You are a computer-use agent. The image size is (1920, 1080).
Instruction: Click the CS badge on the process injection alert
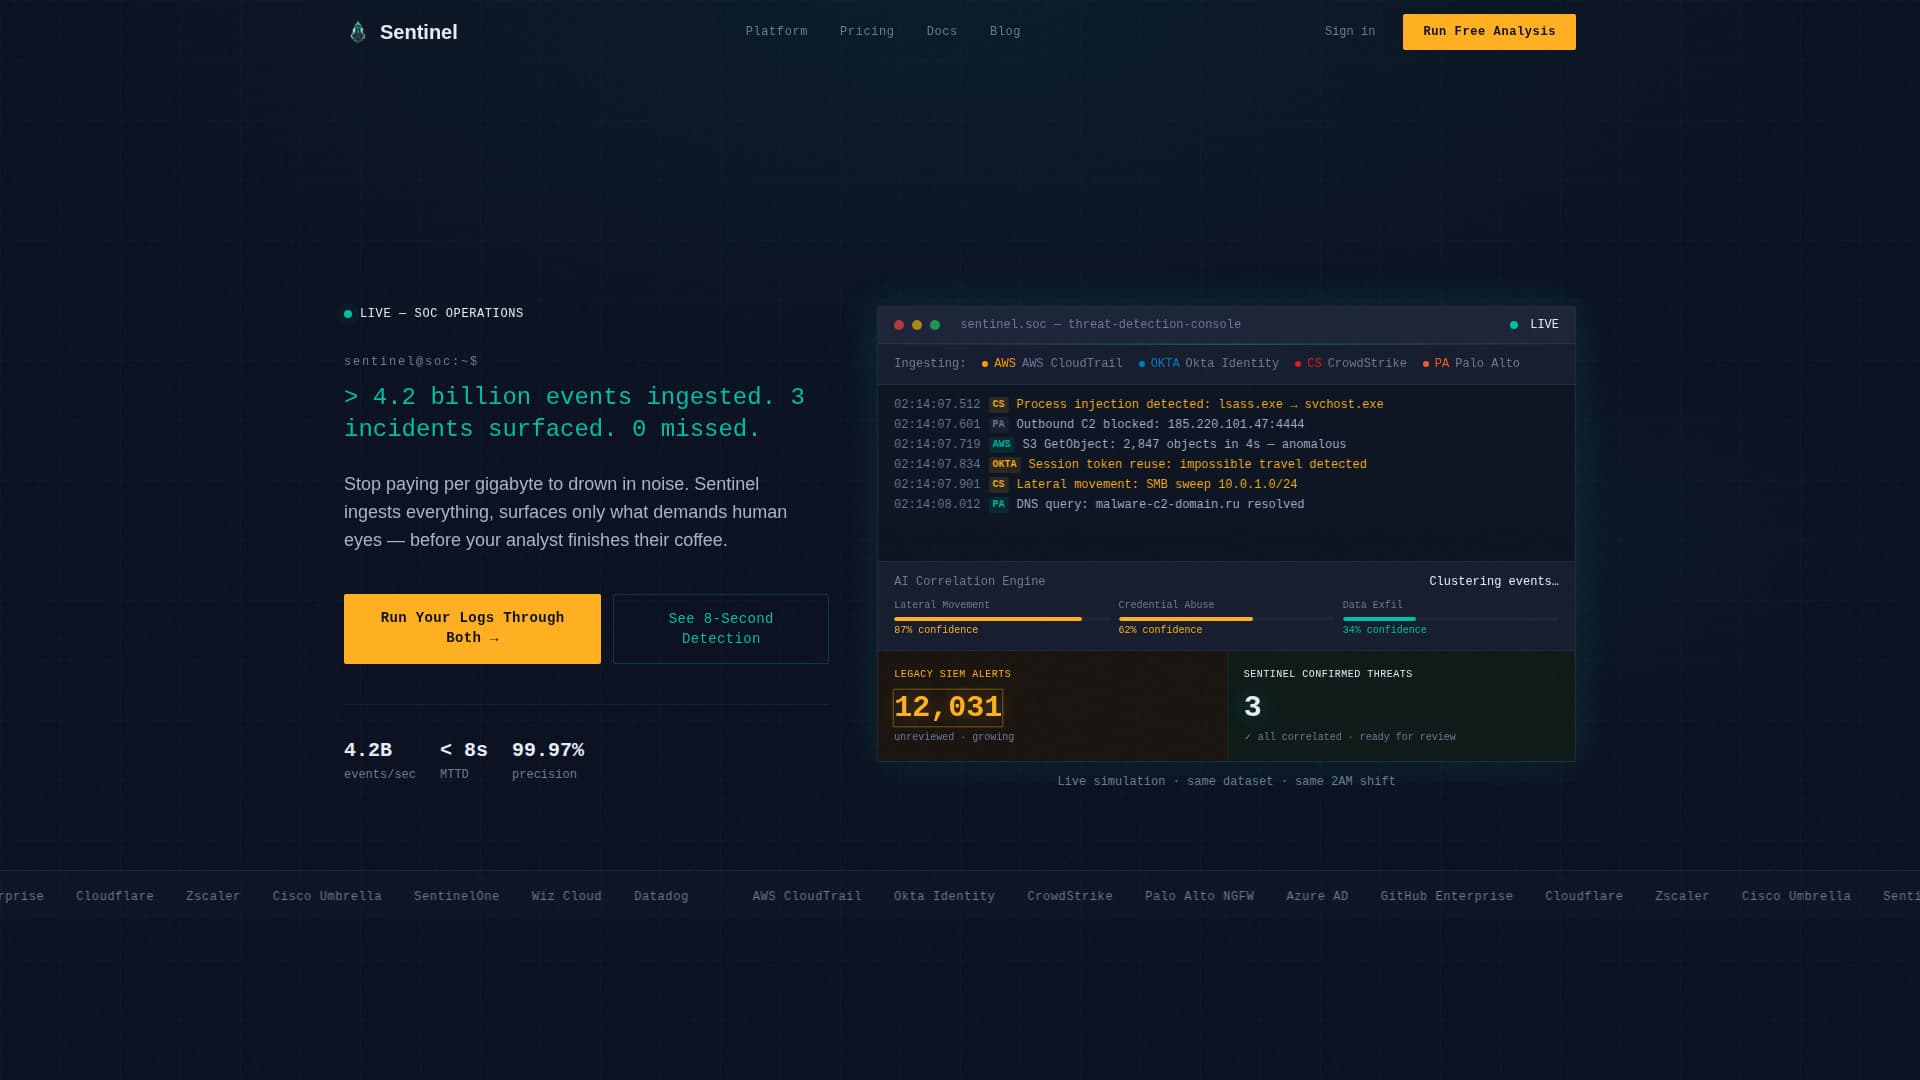[998, 404]
